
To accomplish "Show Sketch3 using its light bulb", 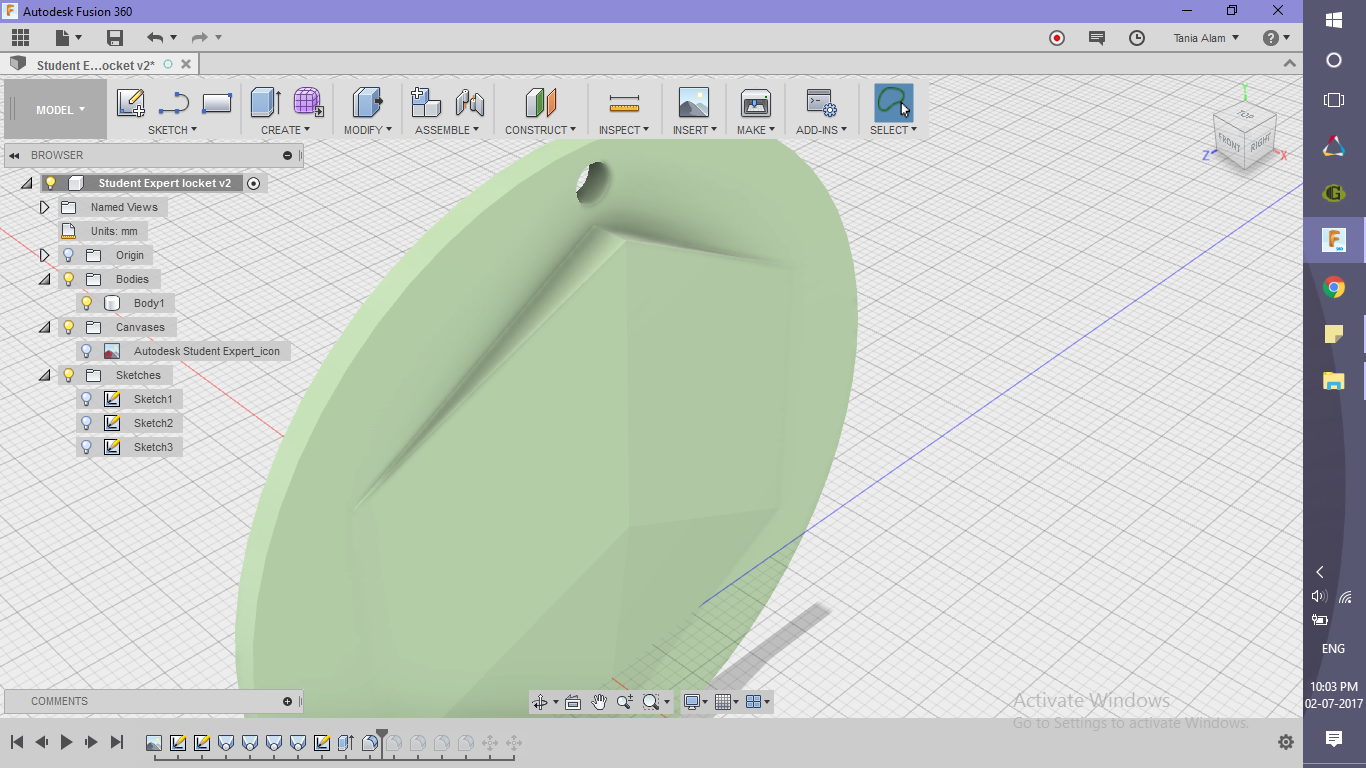I will click(87, 447).
